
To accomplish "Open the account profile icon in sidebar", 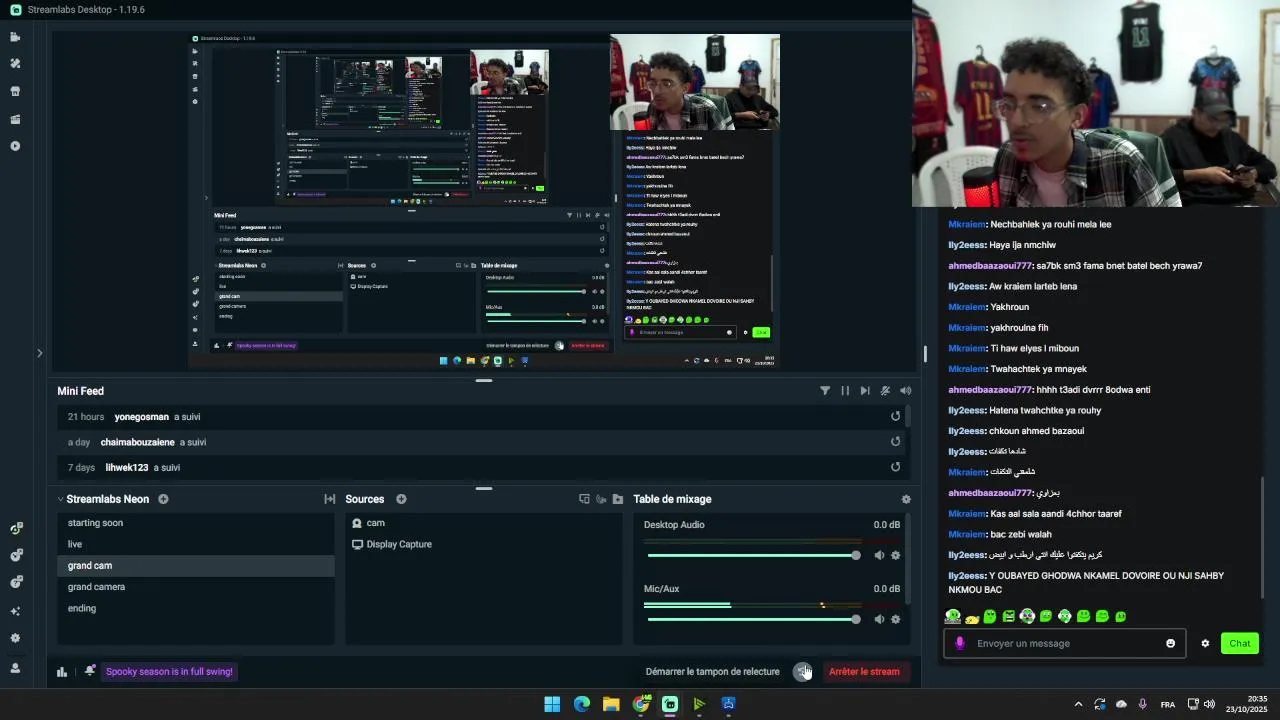I will click(x=15, y=668).
